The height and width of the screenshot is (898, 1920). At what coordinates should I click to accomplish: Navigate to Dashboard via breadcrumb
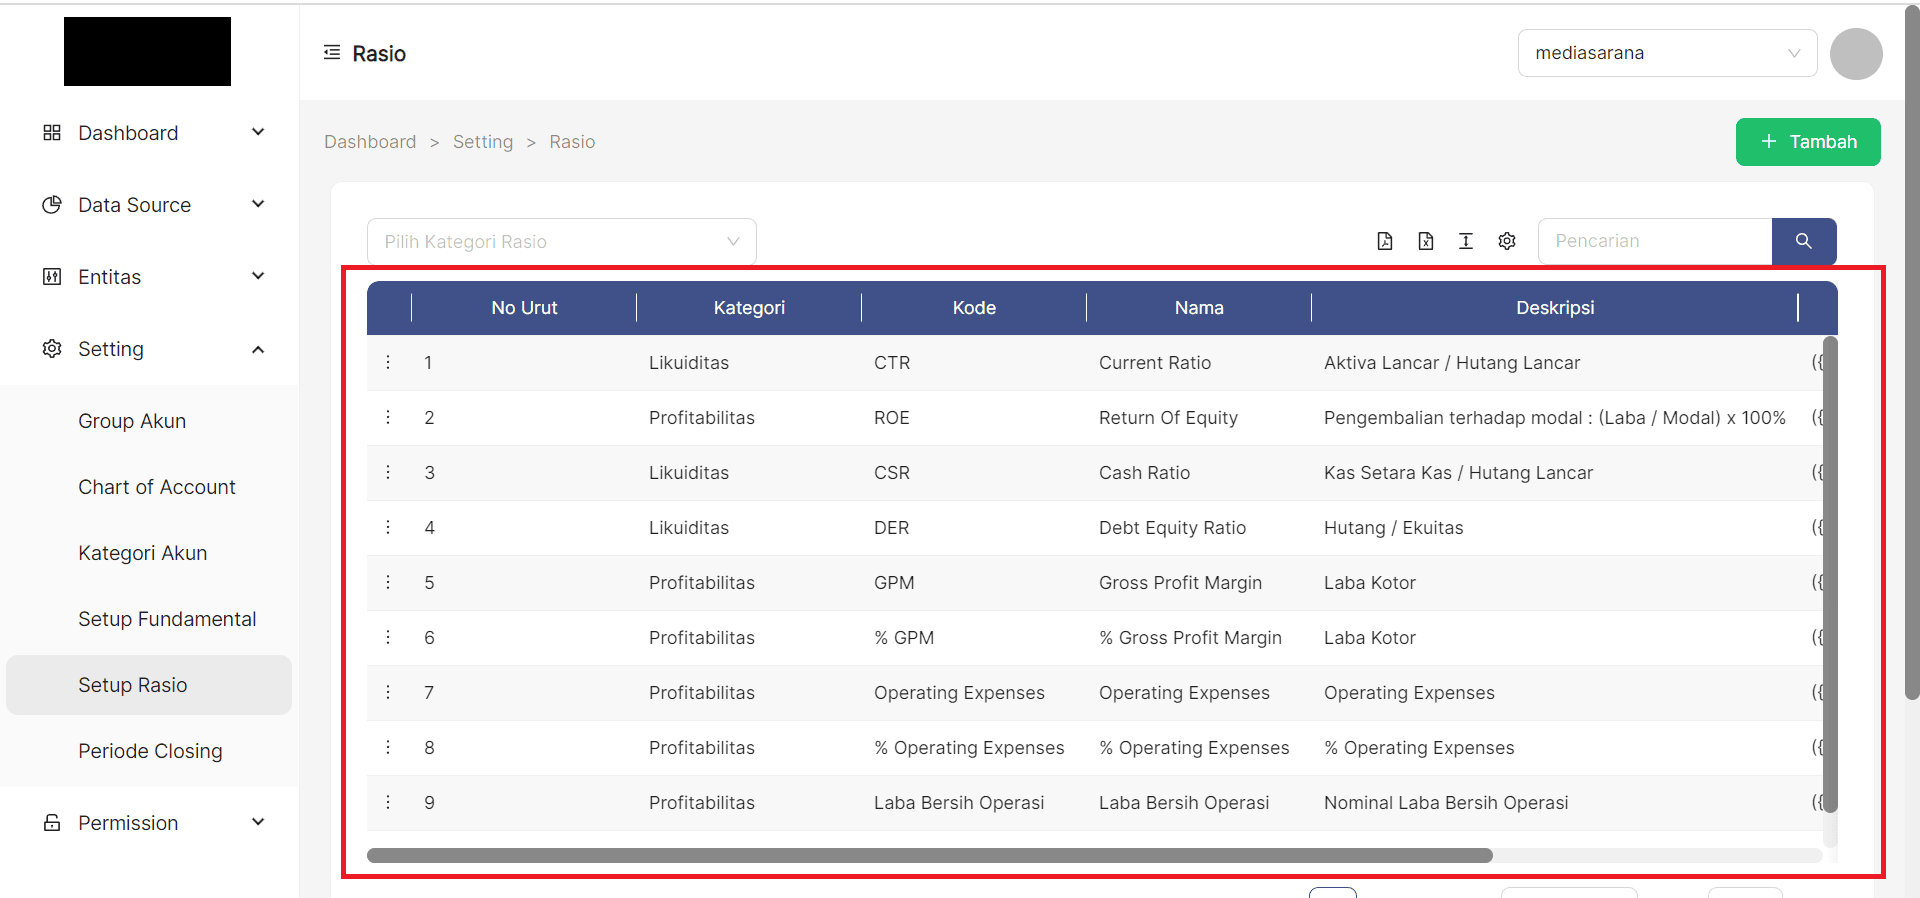tap(370, 142)
